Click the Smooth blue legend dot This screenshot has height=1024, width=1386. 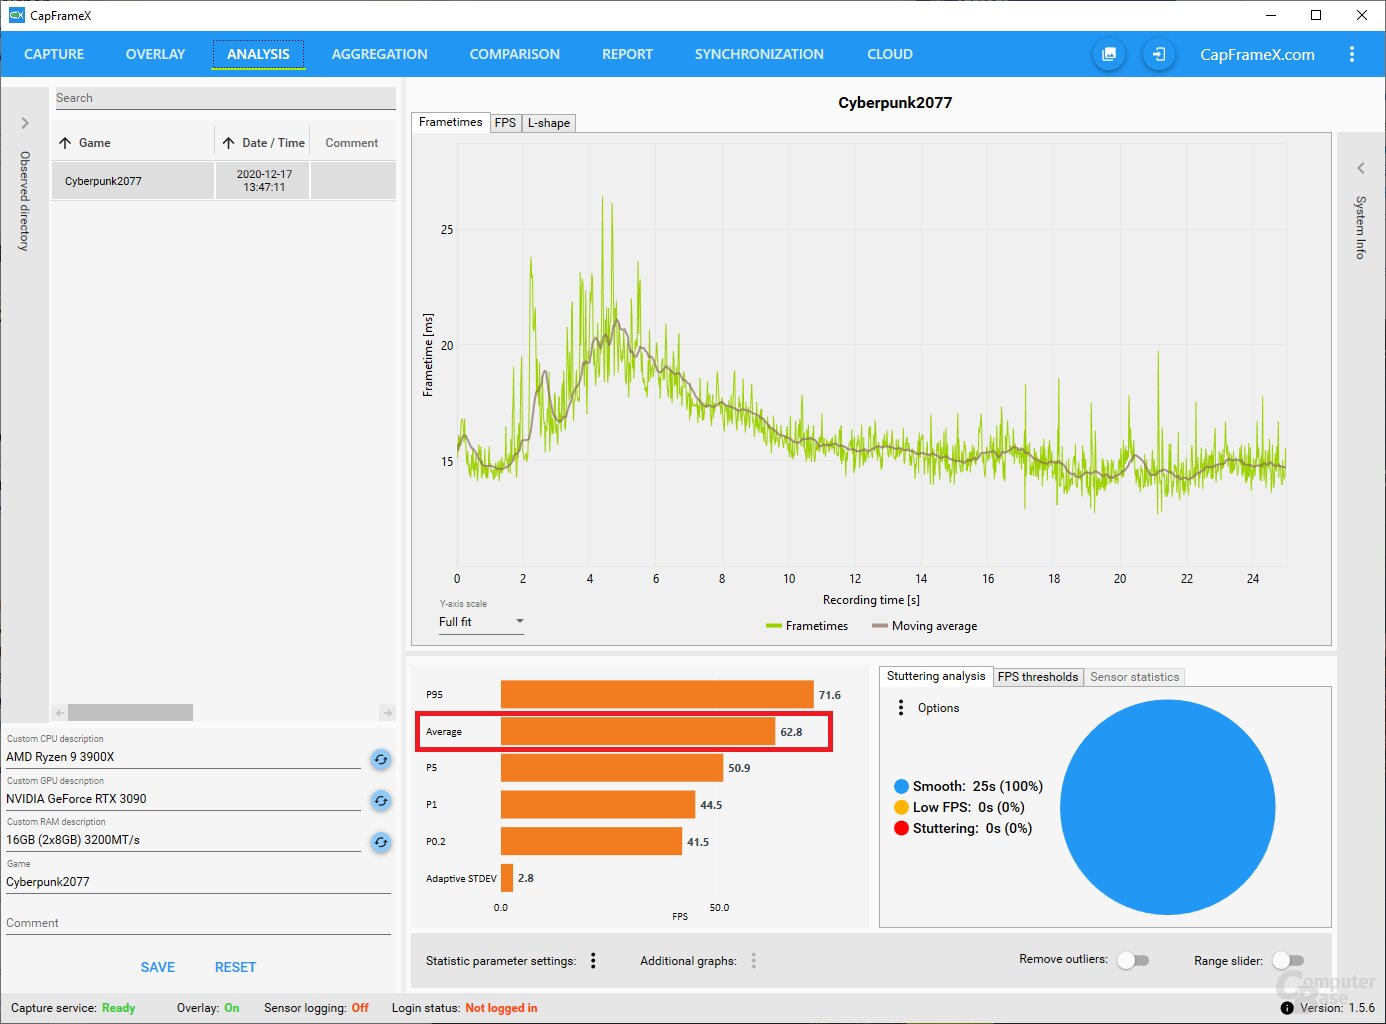pyautogui.click(x=901, y=786)
